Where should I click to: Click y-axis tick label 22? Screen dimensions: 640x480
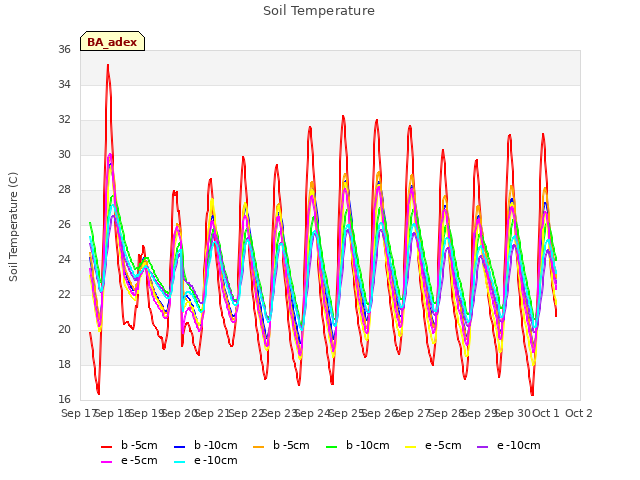tap(64, 295)
